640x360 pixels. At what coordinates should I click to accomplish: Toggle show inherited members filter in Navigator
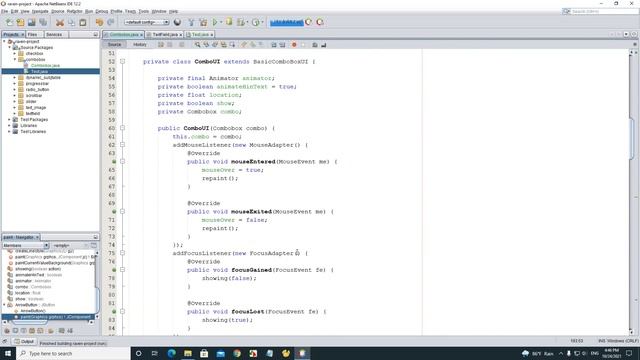(7, 331)
